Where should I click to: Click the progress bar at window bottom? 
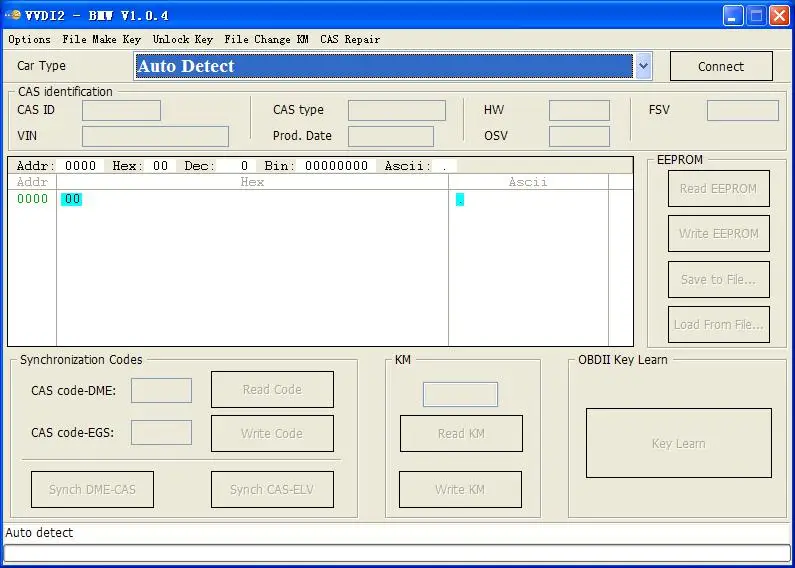pos(397,553)
